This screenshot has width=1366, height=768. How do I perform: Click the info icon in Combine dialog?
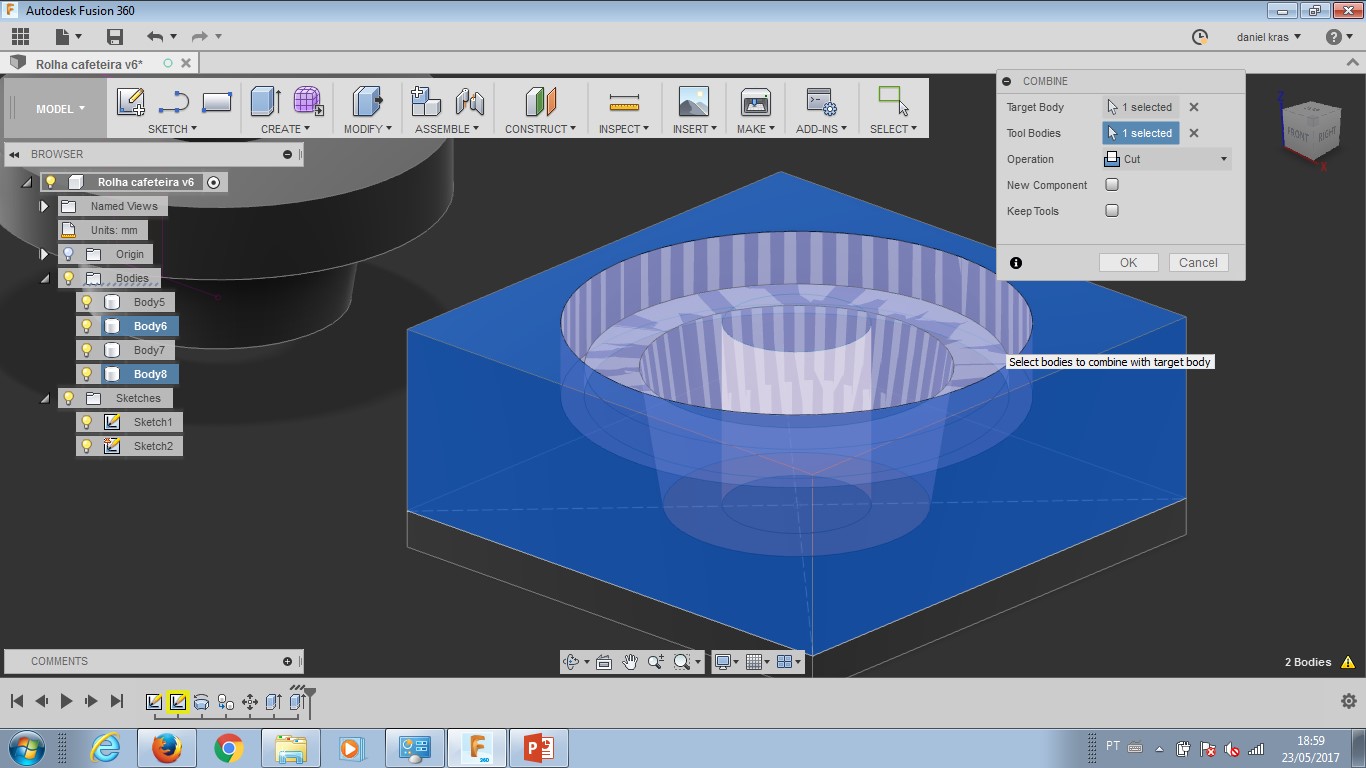point(1016,263)
